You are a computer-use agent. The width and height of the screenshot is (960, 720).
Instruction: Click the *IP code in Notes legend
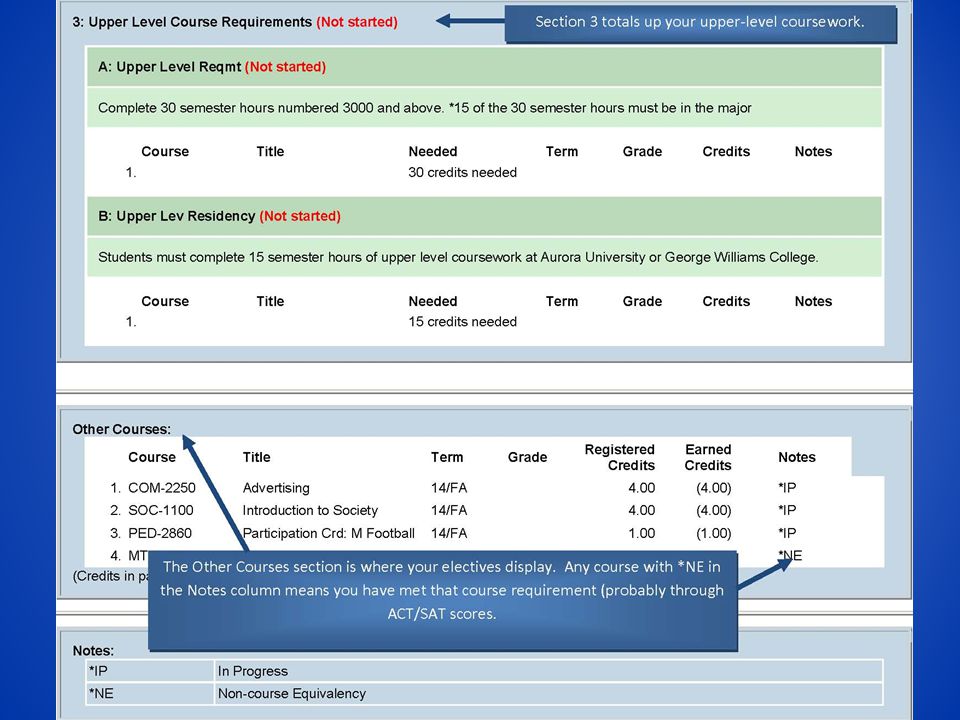[98, 672]
